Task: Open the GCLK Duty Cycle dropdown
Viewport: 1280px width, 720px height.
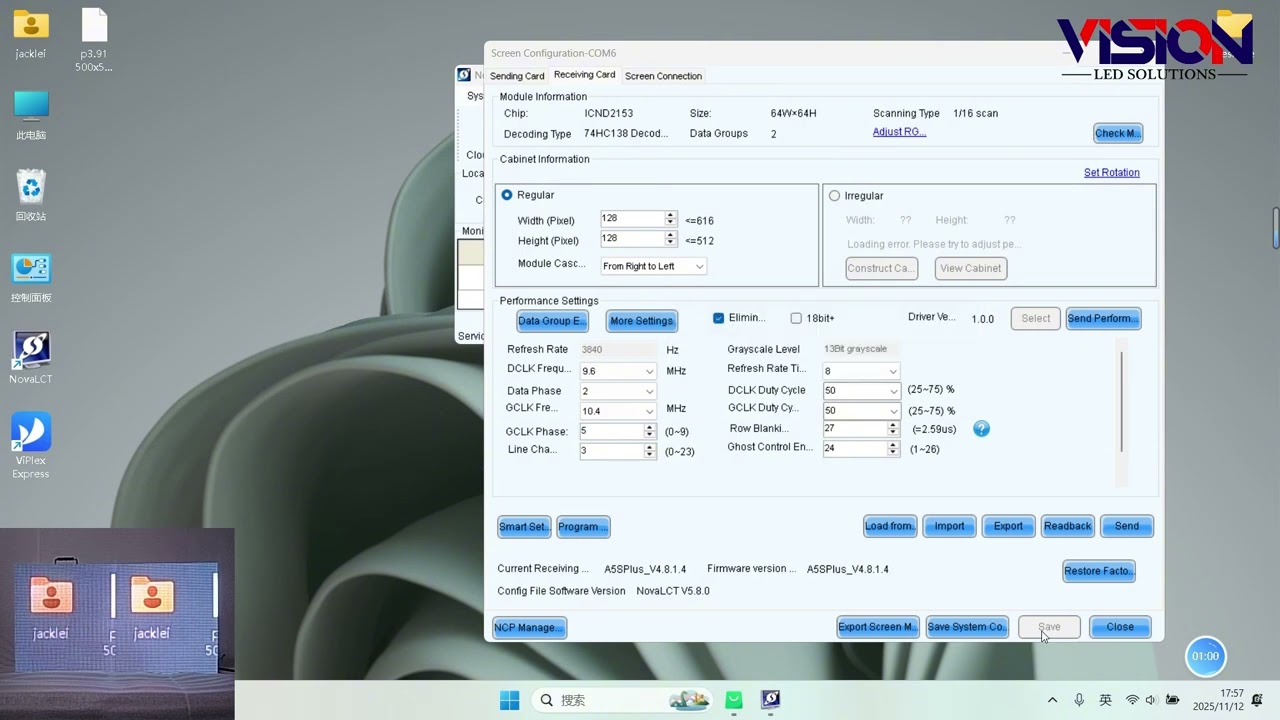Action: click(861, 410)
